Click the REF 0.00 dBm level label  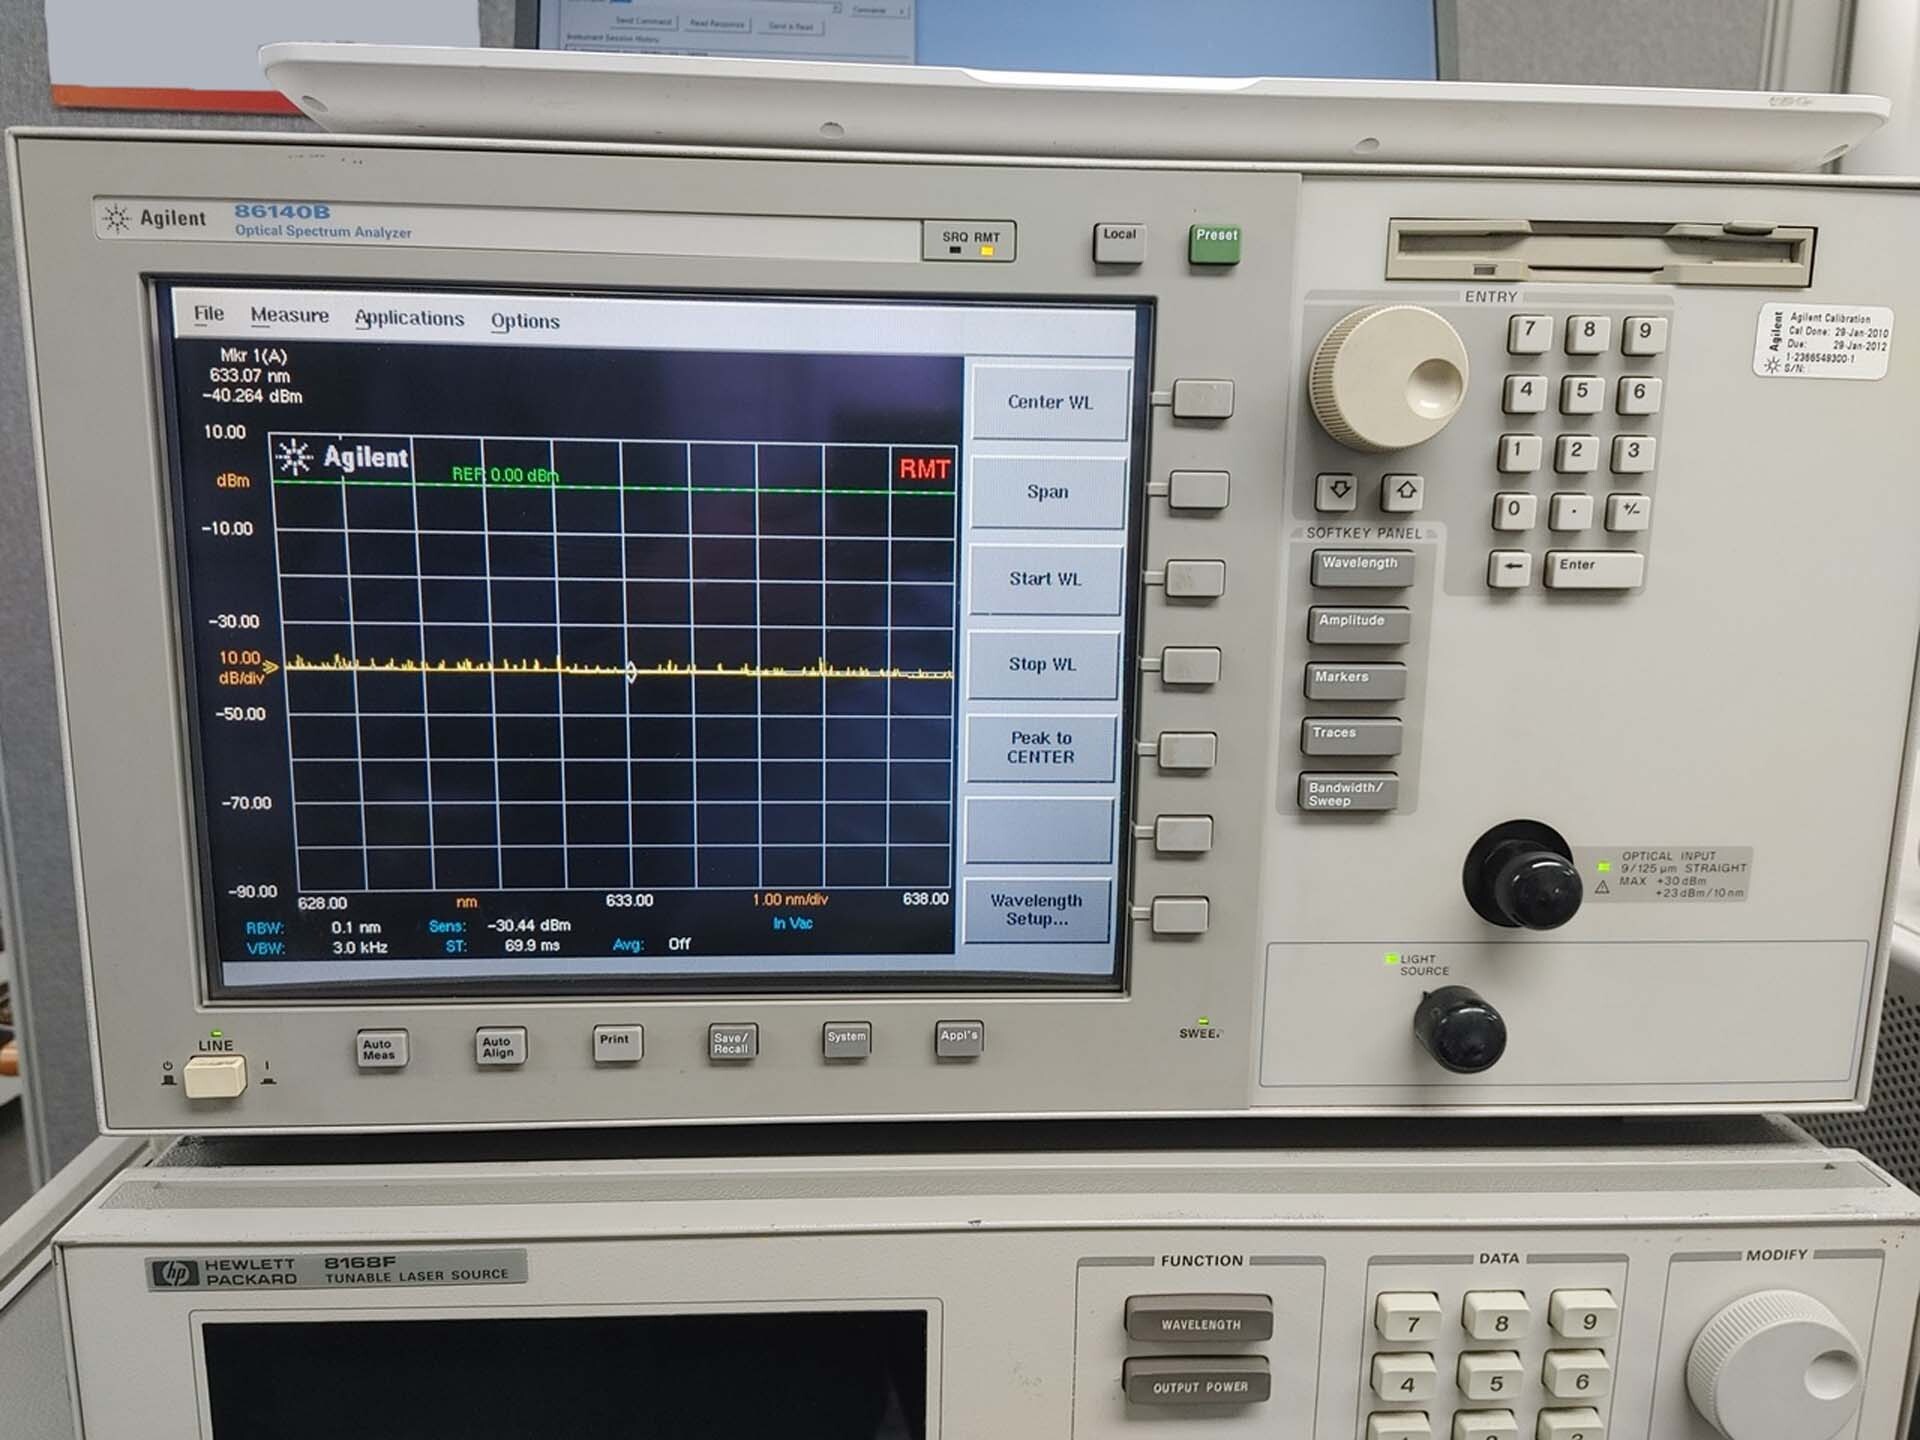click(505, 475)
